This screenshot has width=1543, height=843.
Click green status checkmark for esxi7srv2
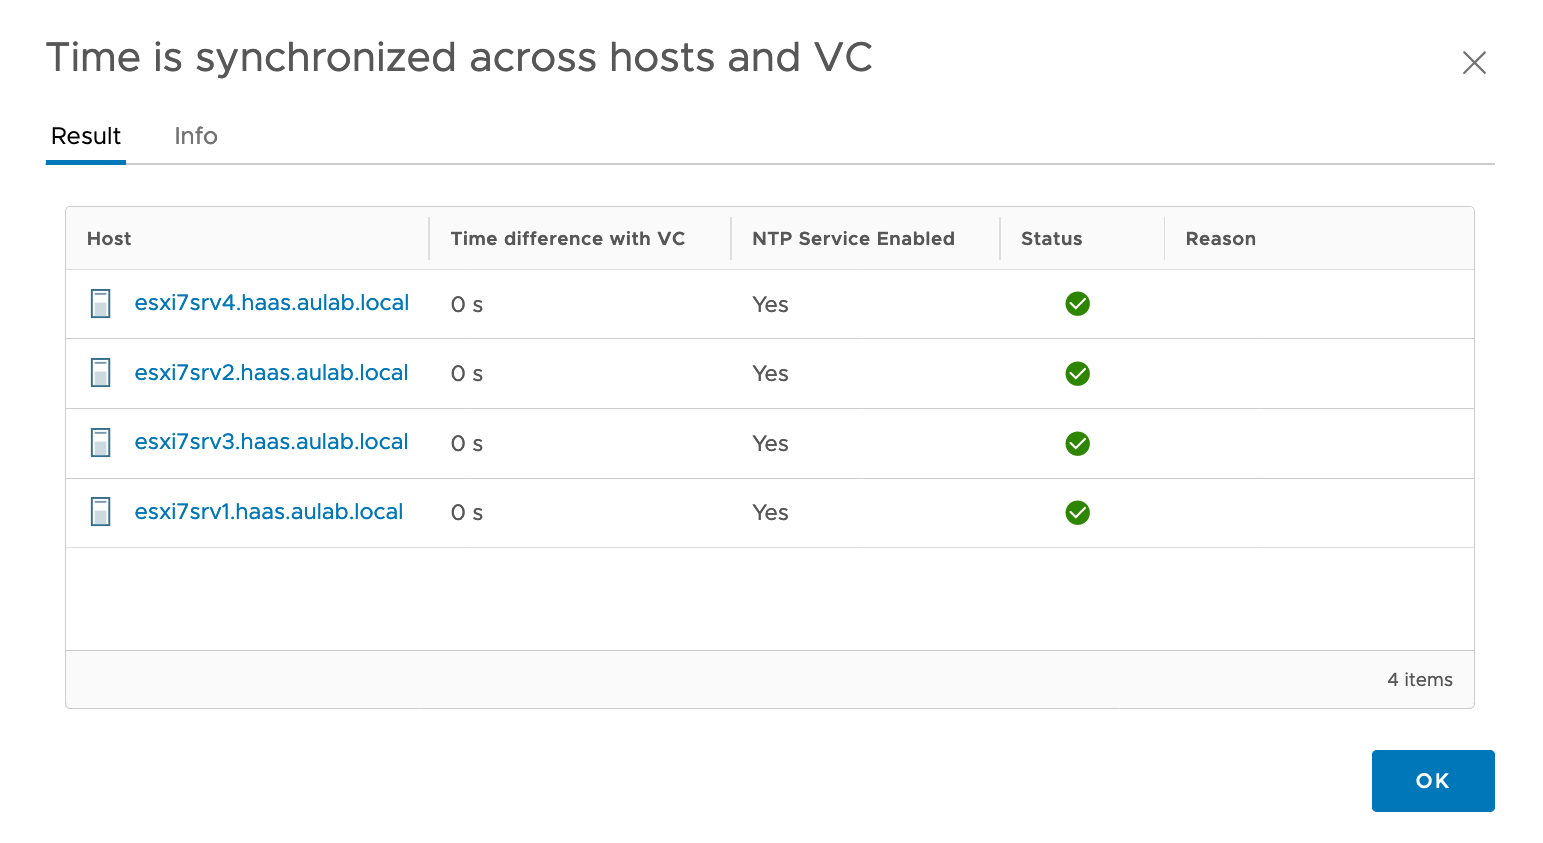tap(1077, 374)
